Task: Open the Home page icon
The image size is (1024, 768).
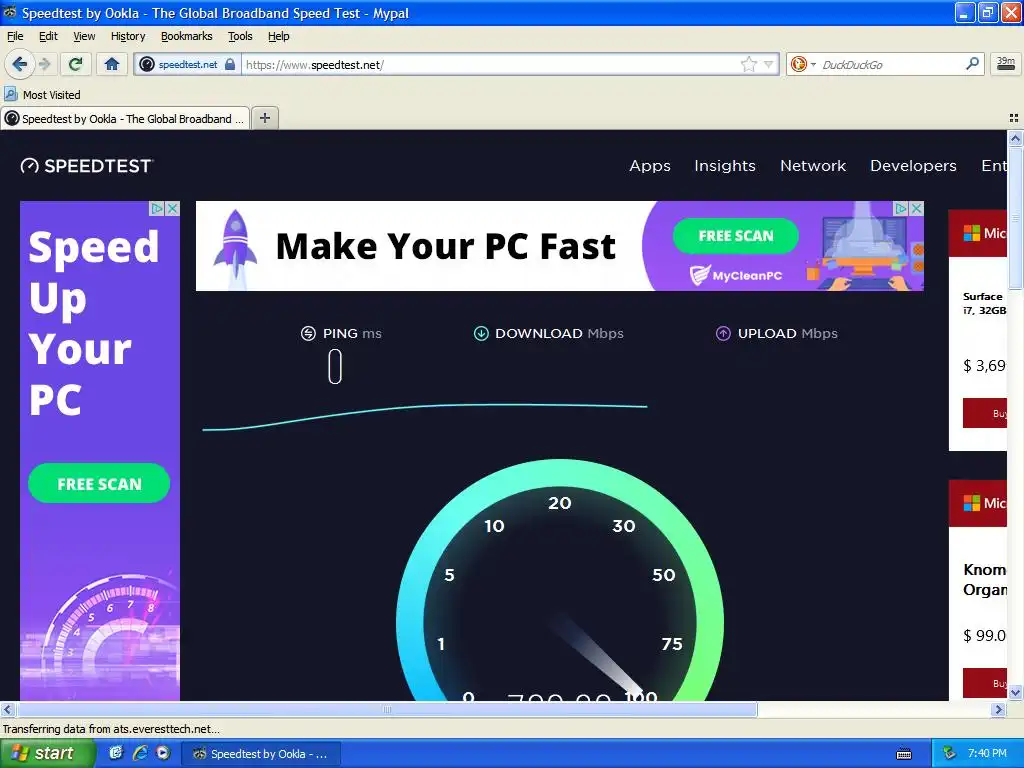Action: point(112,64)
